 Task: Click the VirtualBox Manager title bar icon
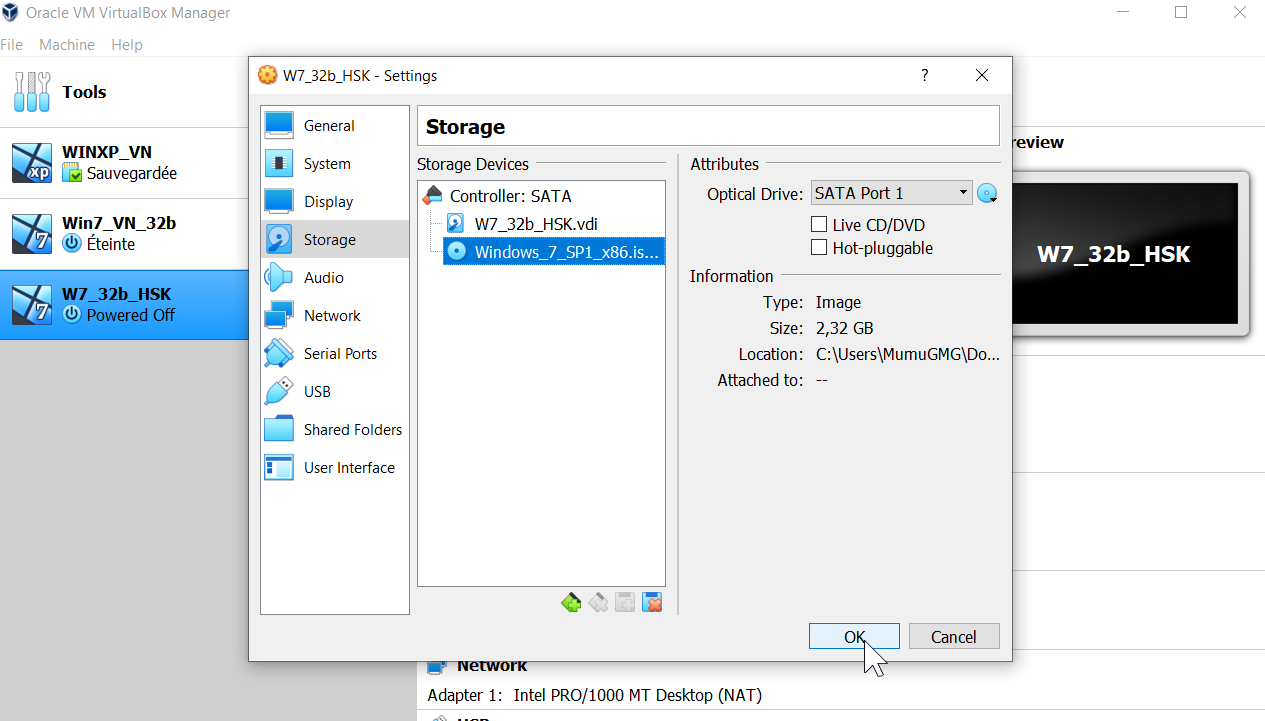point(10,13)
